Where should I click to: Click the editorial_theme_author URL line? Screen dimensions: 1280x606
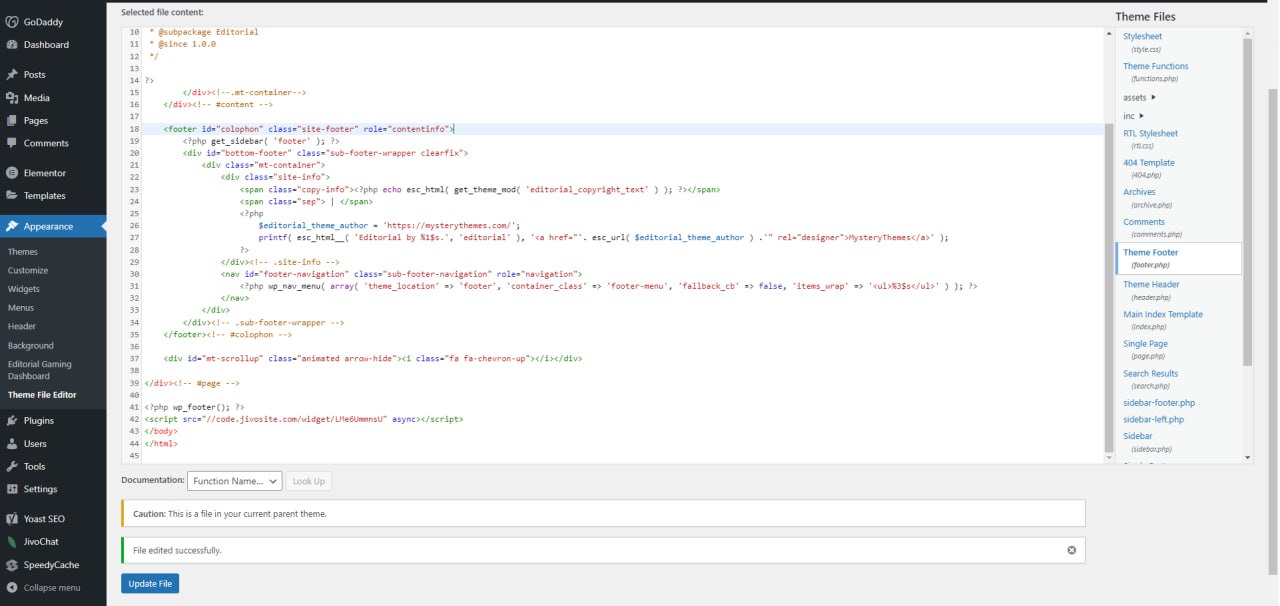click(390, 226)
